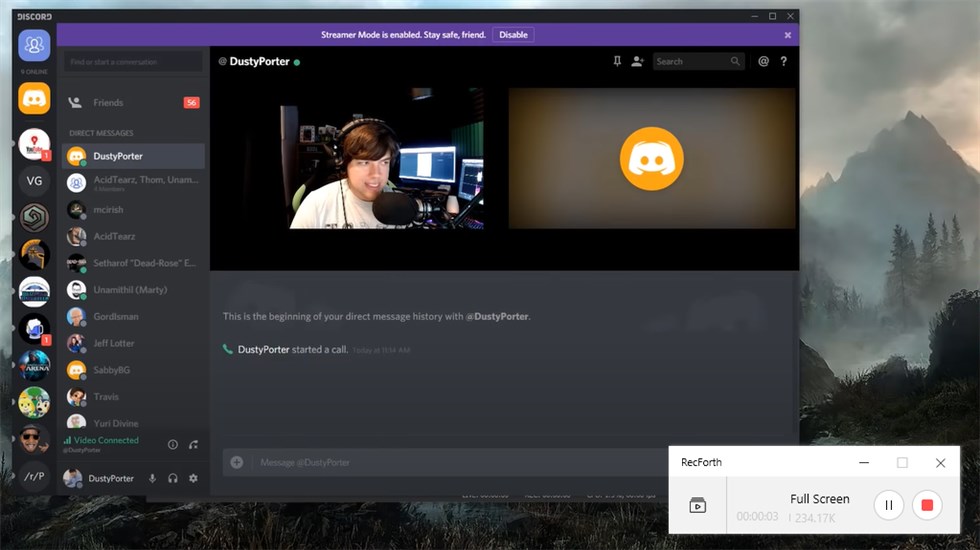
Task: Open SabbyBG direct message
Action: [132, 370]
